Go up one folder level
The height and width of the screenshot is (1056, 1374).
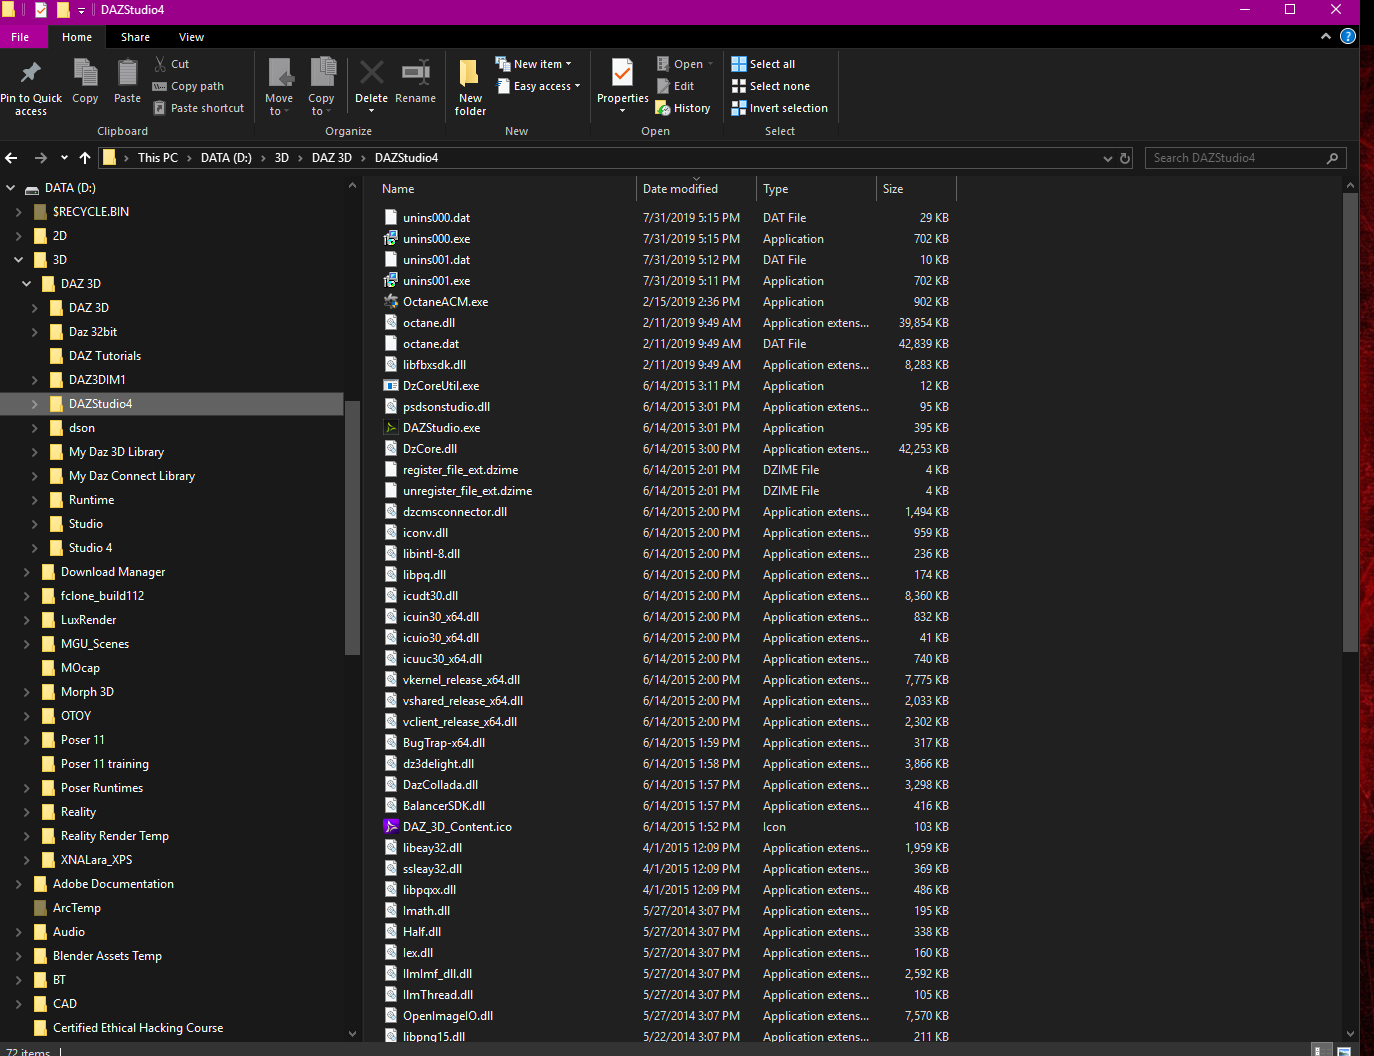[85, 158]
